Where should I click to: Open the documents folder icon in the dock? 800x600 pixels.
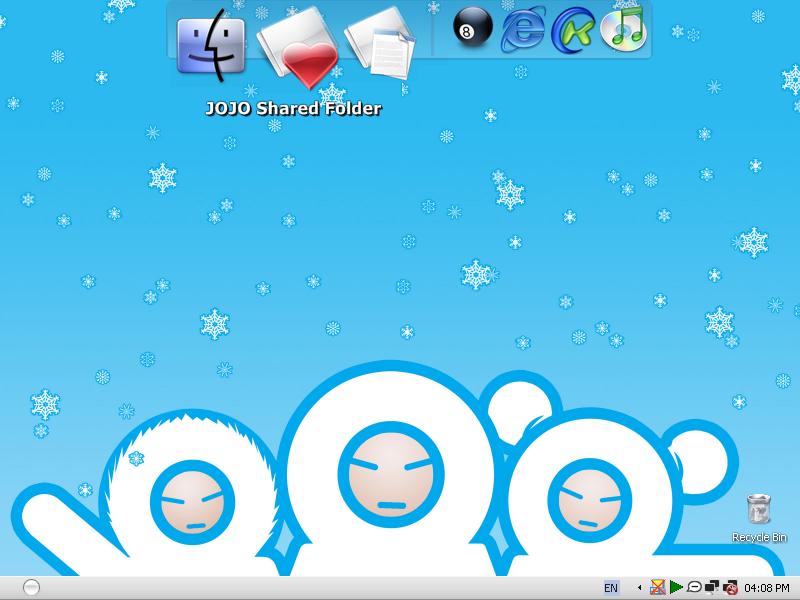(x=381, y=45)
